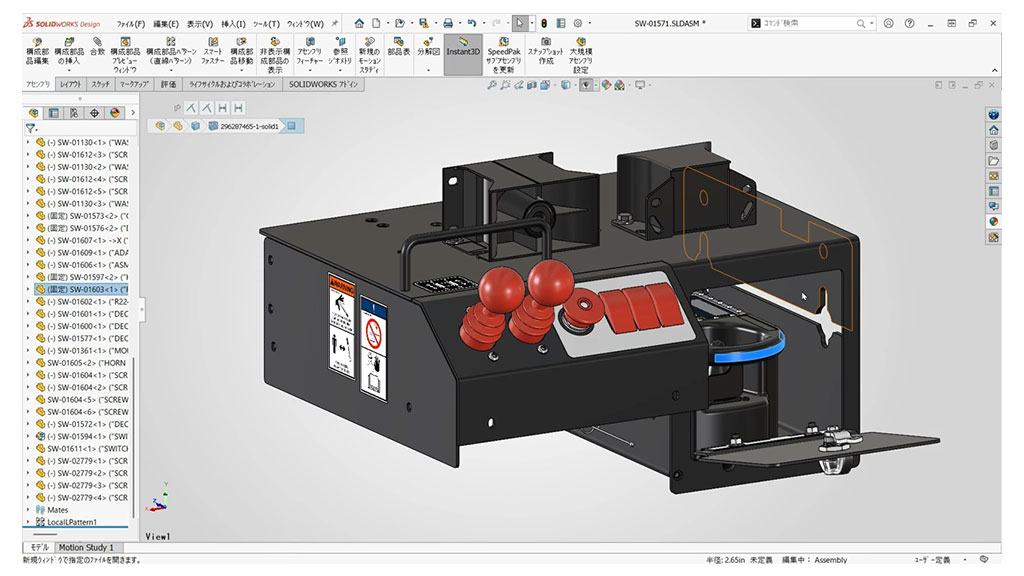
Task: Open the display style dropdown
Action: (575, 85)
